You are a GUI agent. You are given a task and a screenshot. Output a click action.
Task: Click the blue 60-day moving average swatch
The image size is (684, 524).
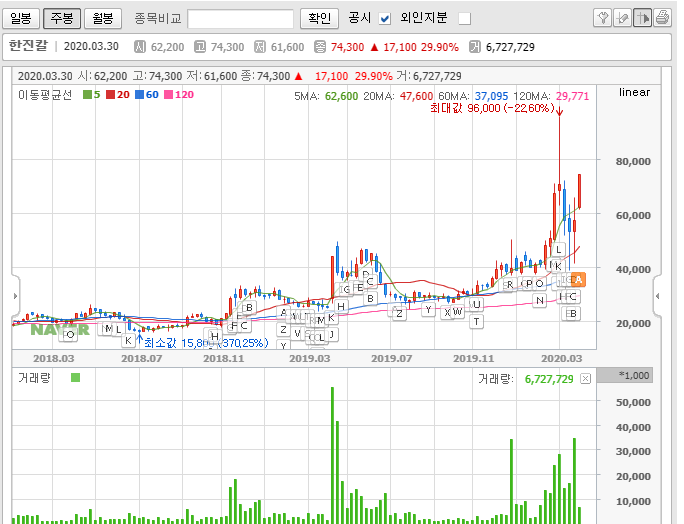[140, 95]
